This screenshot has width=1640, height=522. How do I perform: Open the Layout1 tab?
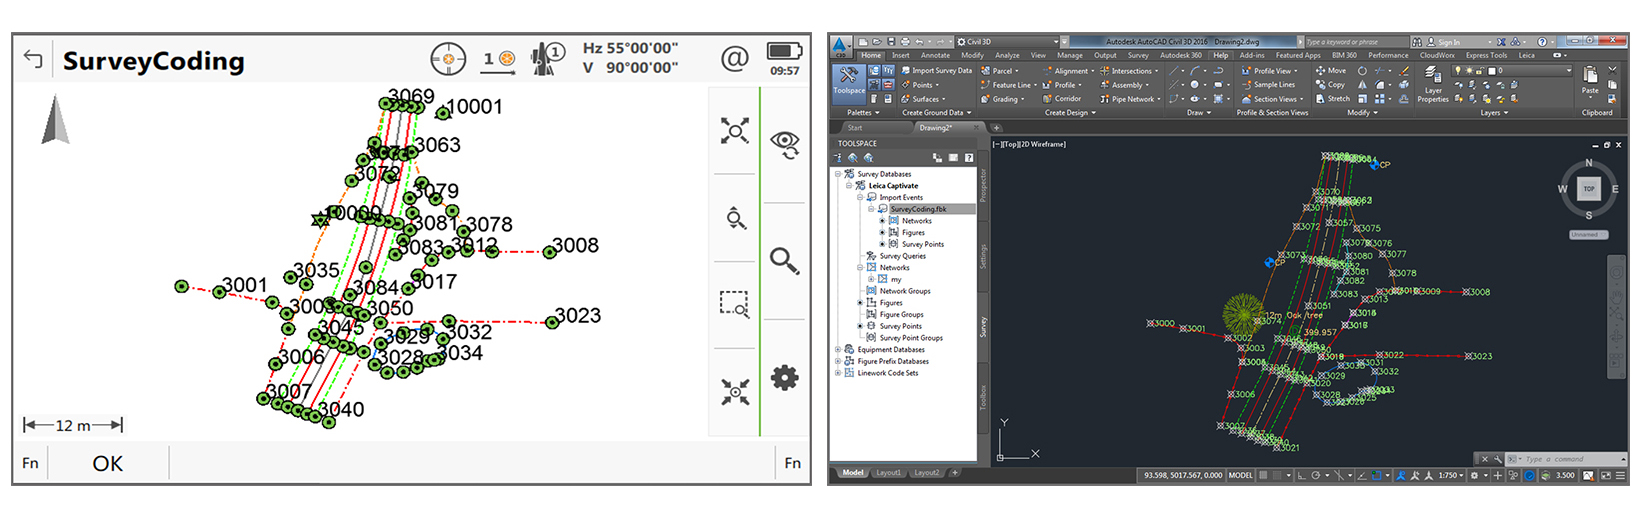click(888, 473)
